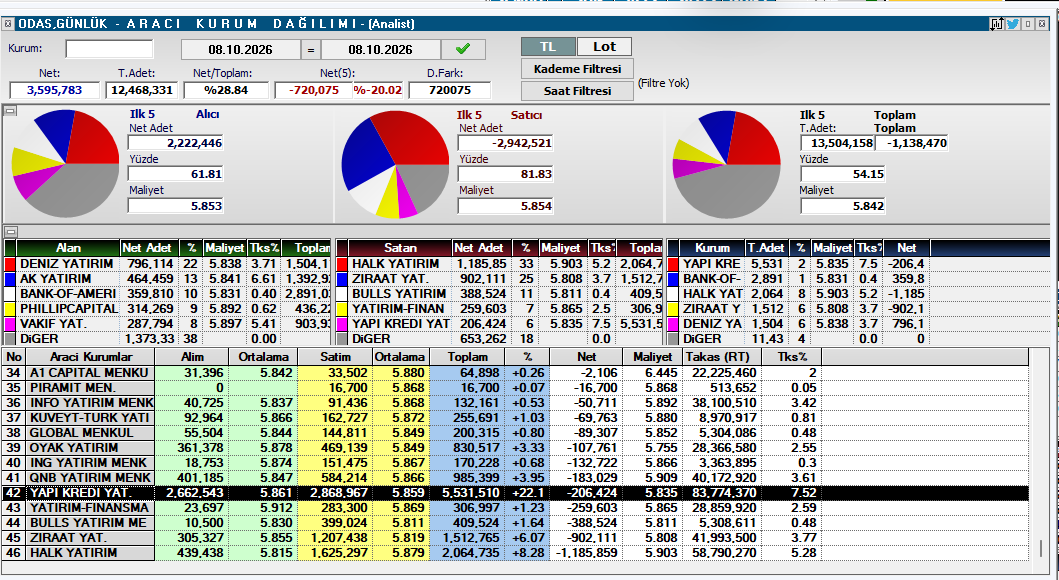
Task: Sort bottom table by Alim column
Action: [x=192, y=357]
